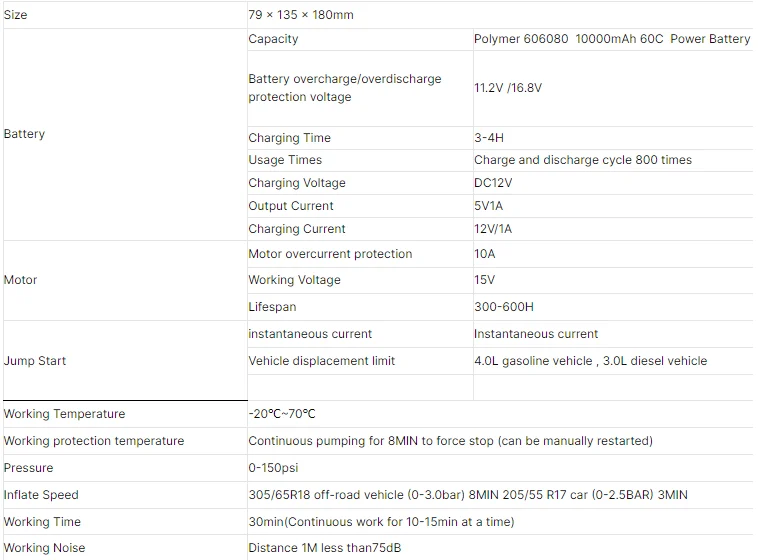This screenshot has height=560, width=758.
Task: Click the '11.2V /16.8V' protection voltage value
Action: [x=508, y=88]
